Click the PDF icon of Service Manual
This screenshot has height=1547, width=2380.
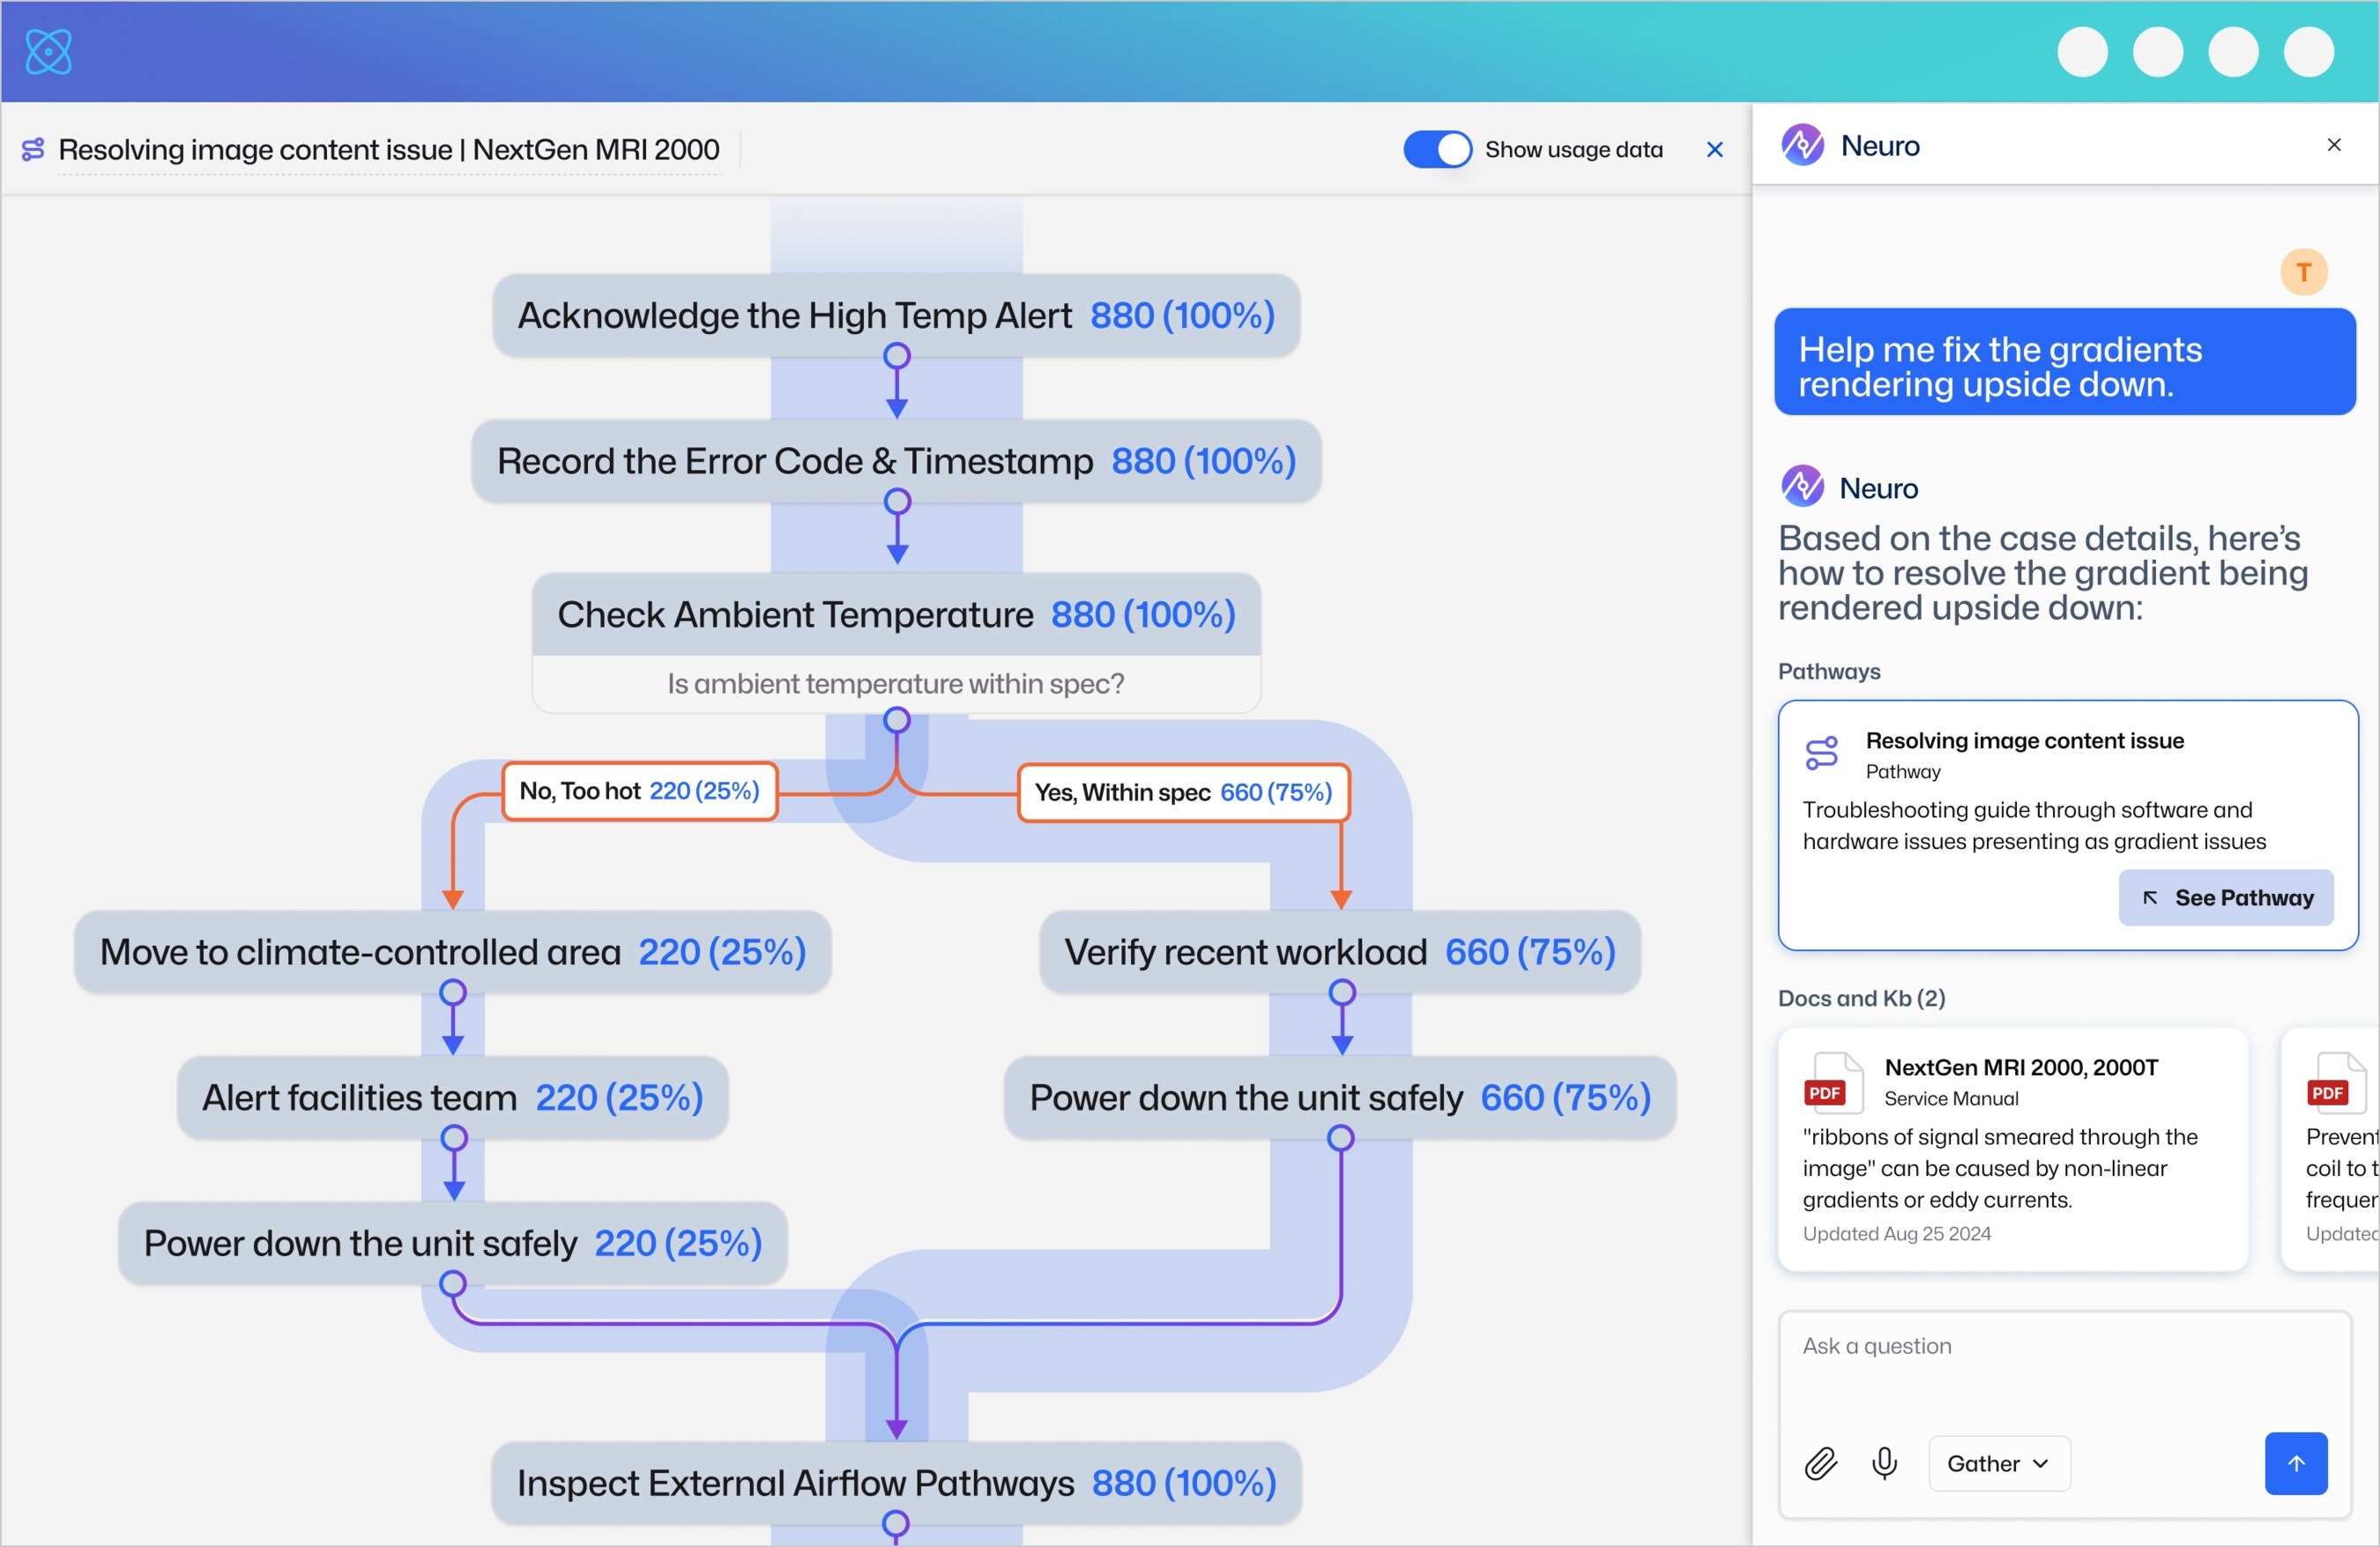[x=1832, y=1083]
